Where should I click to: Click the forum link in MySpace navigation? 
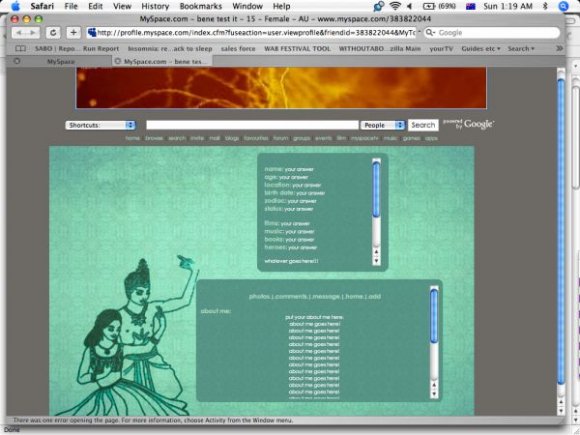pyautogui.click(x=280, y=138)
